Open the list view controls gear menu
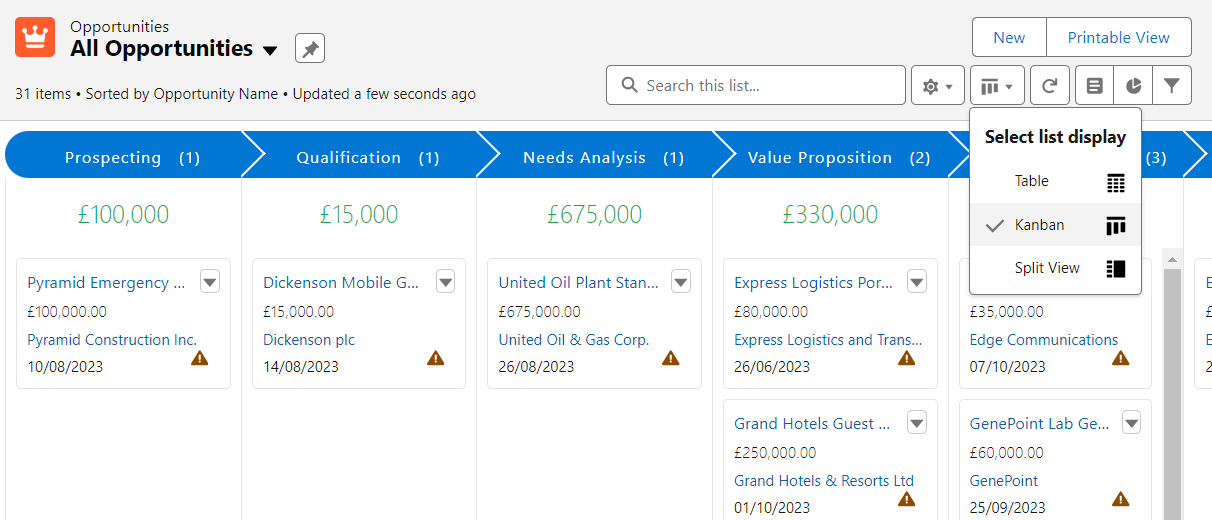 coord(938,86)
